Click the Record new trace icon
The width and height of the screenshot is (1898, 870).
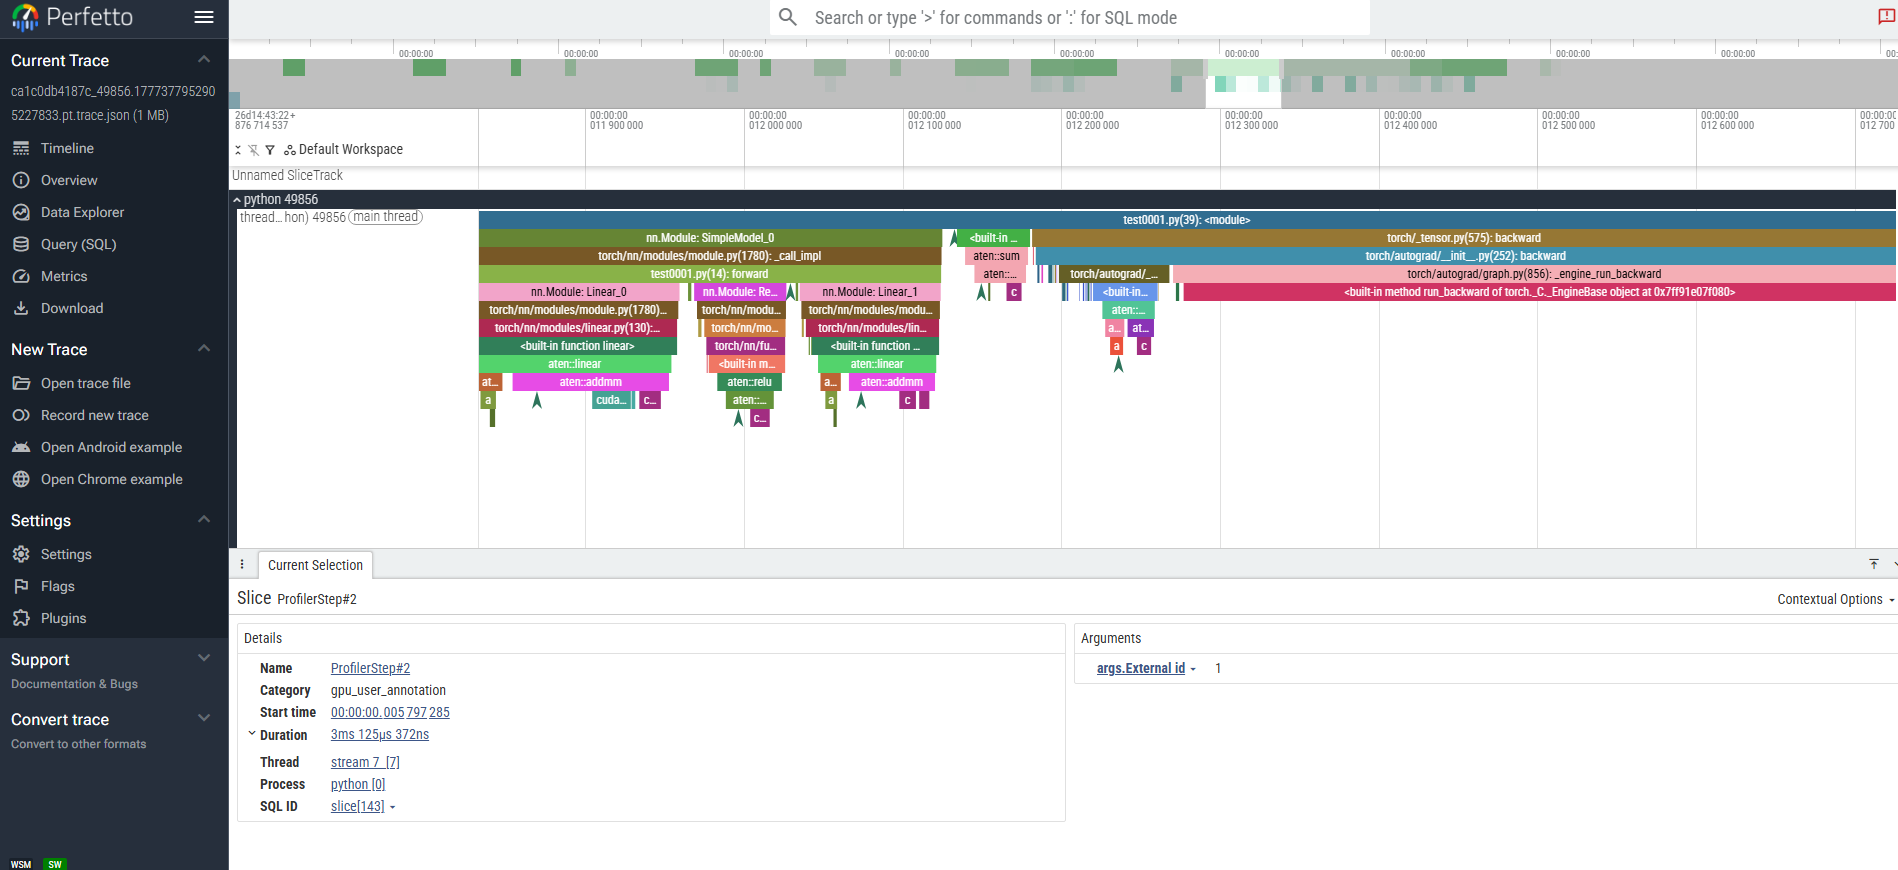(x=21, y=415)
